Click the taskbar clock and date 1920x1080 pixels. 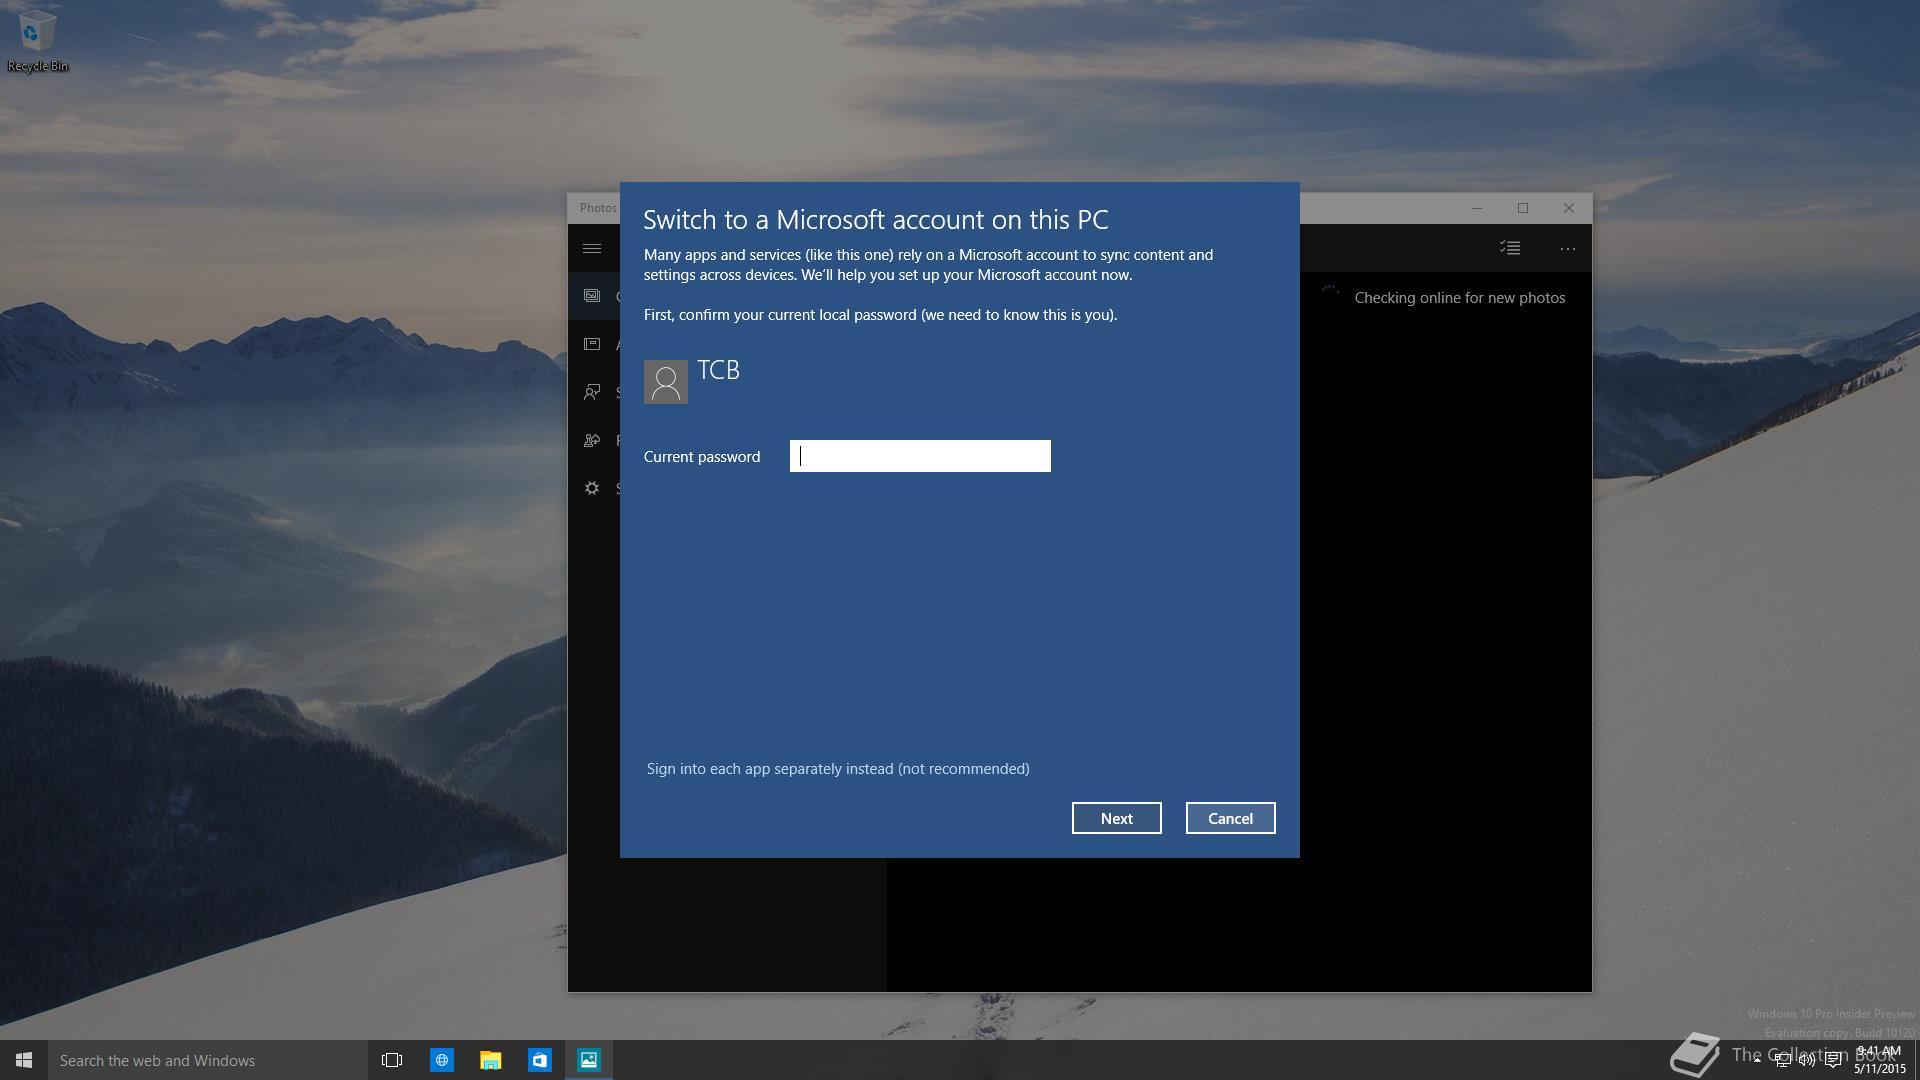1880,1060
